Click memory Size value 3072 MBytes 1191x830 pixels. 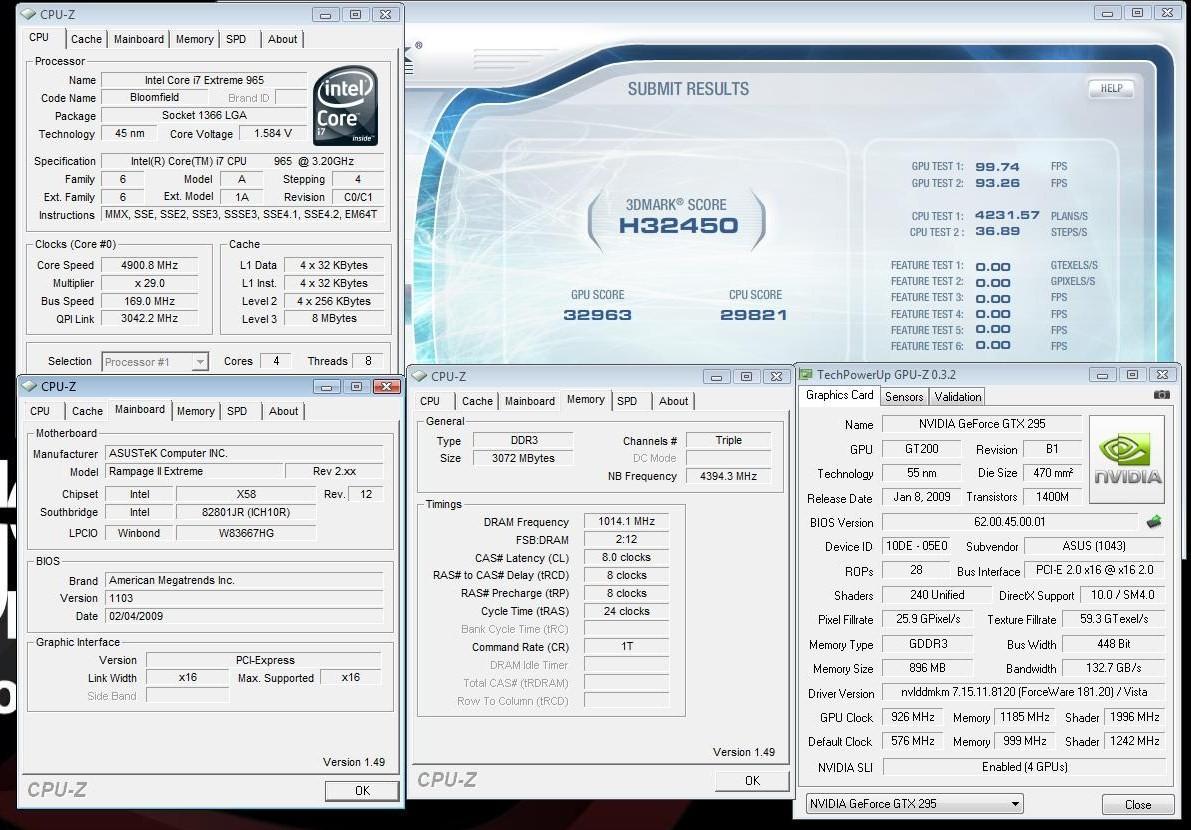coord(523,458)
